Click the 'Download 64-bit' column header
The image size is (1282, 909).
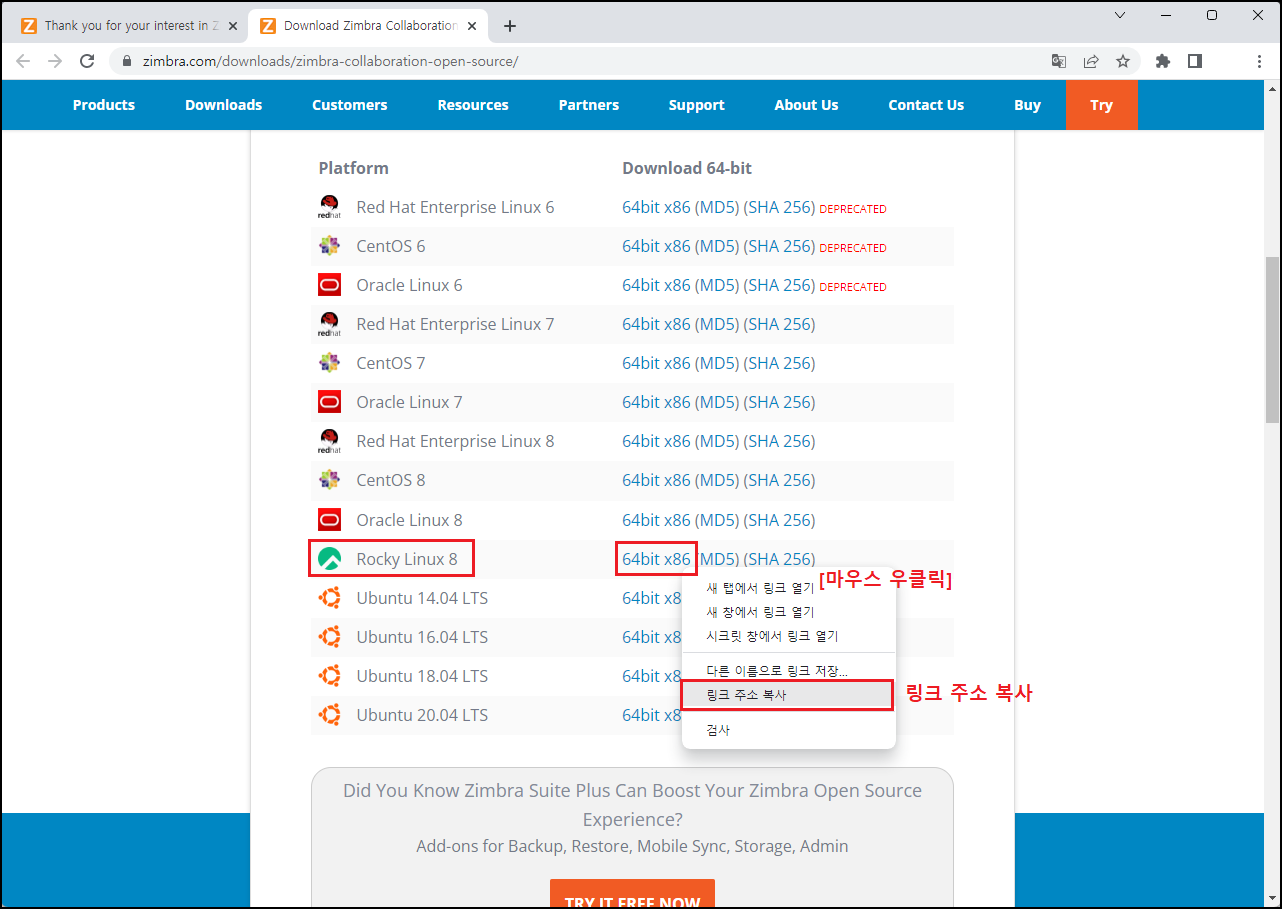687,168
